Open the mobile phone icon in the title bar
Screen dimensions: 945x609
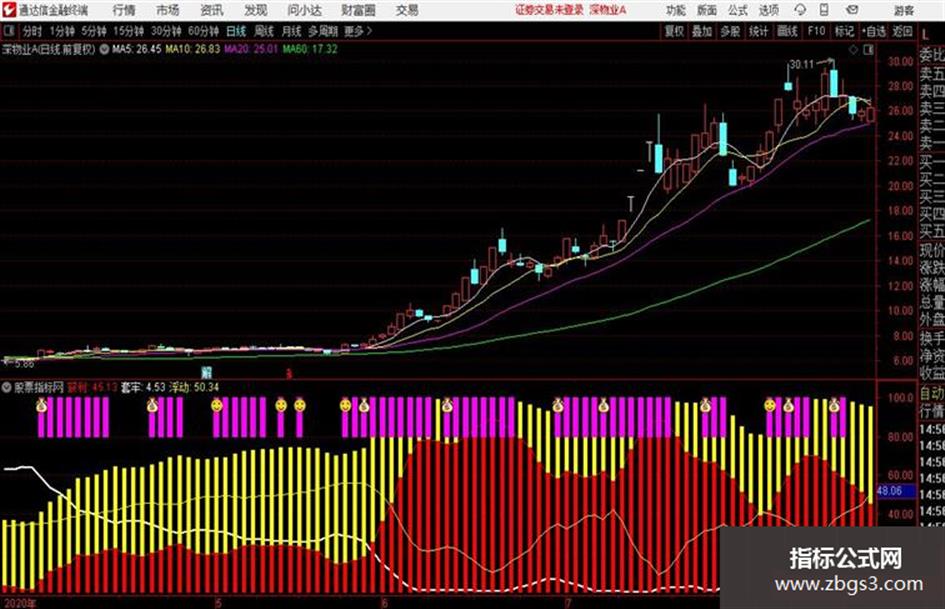(824, 10)
